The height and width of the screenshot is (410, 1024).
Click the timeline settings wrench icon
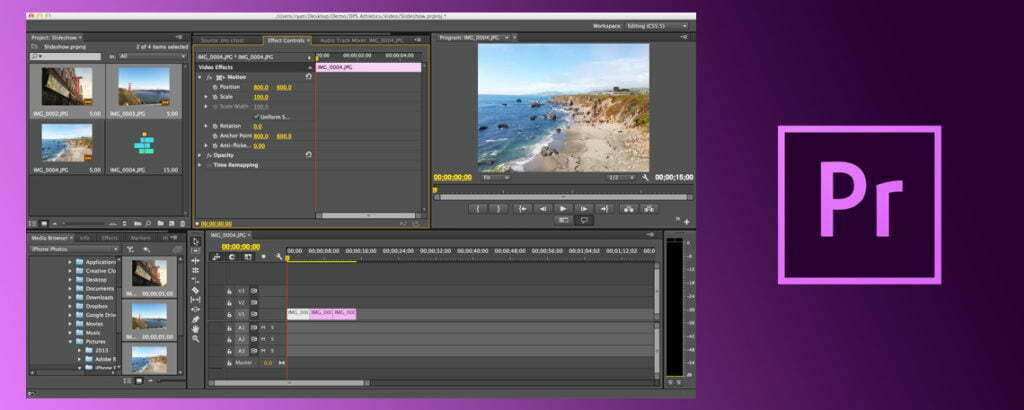pos(279,257)
